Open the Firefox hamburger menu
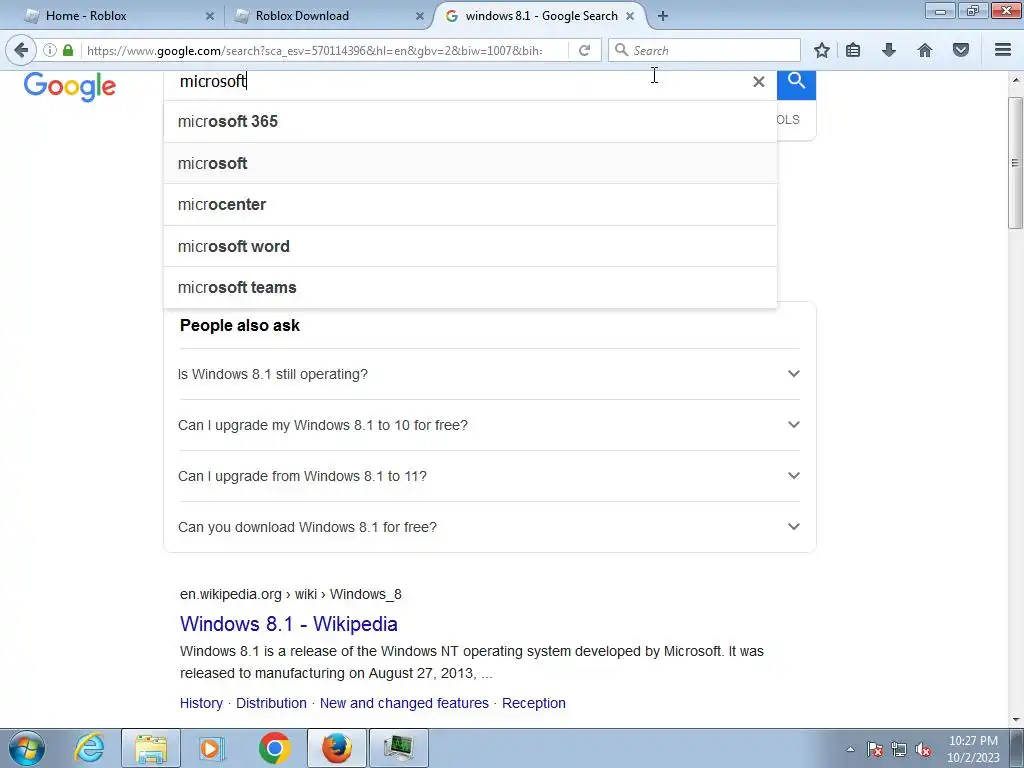Image resolution: width=1024 pixels, height=768 pixels. pyautogui.click(x=1003, y=50)
